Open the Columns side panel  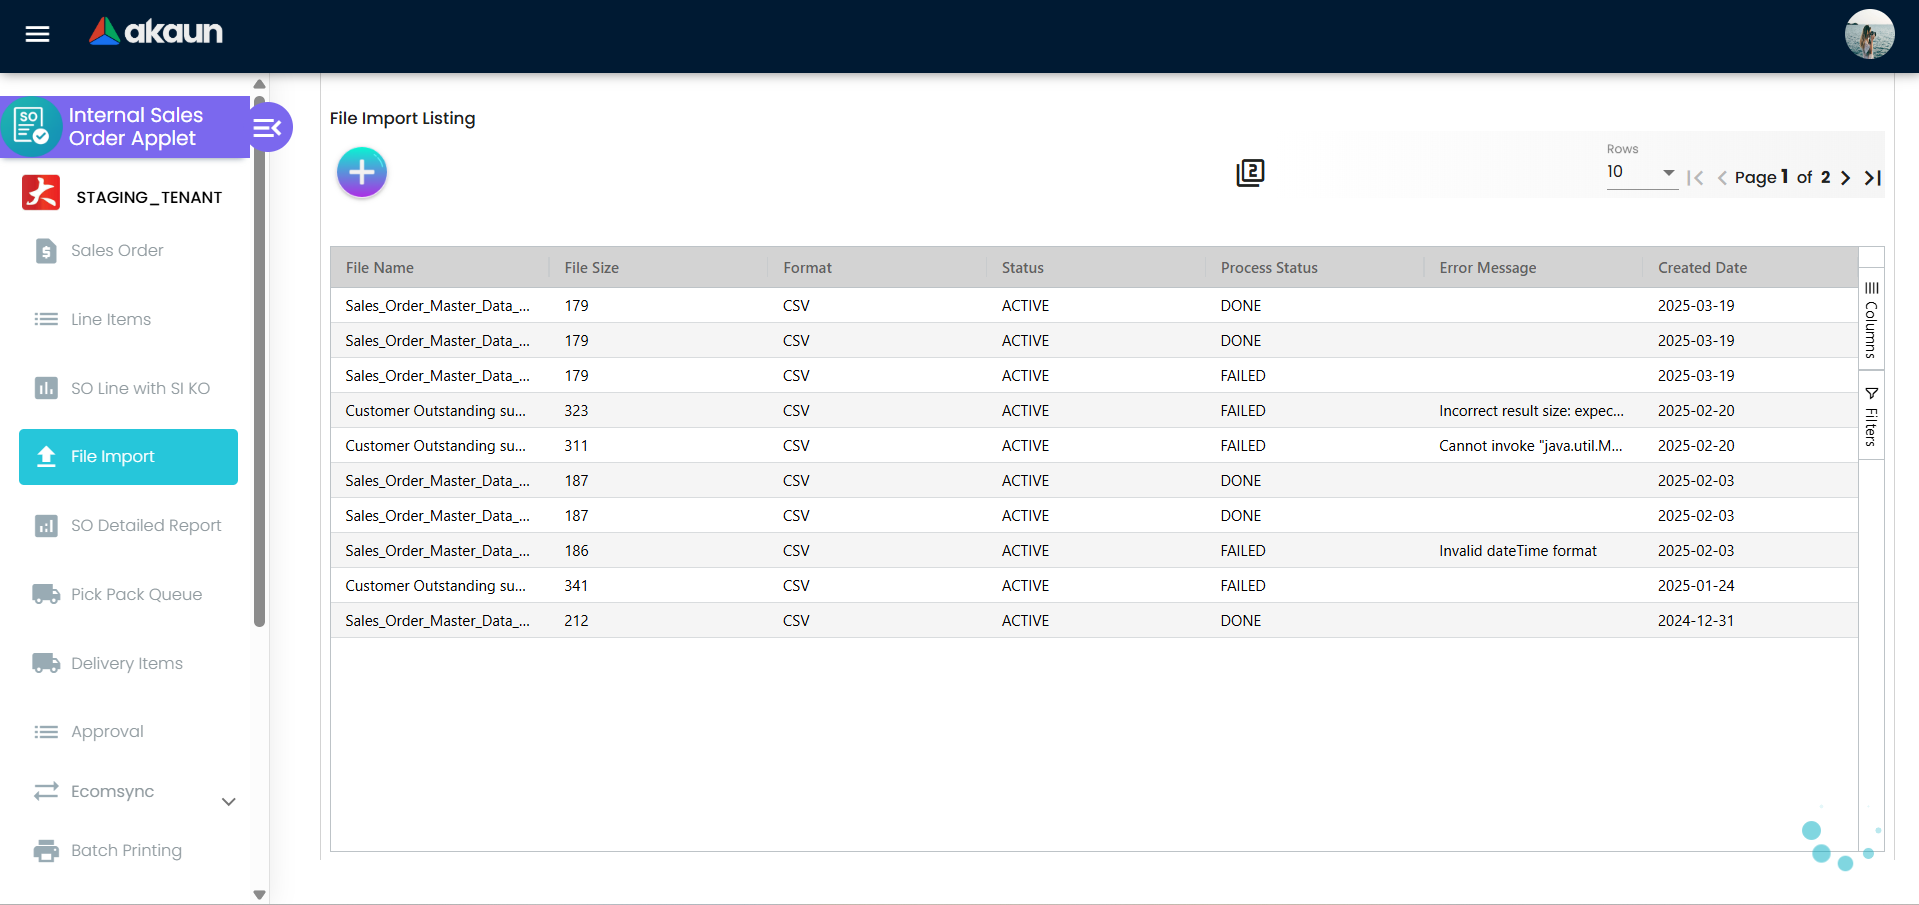(x=1871, y=320)
